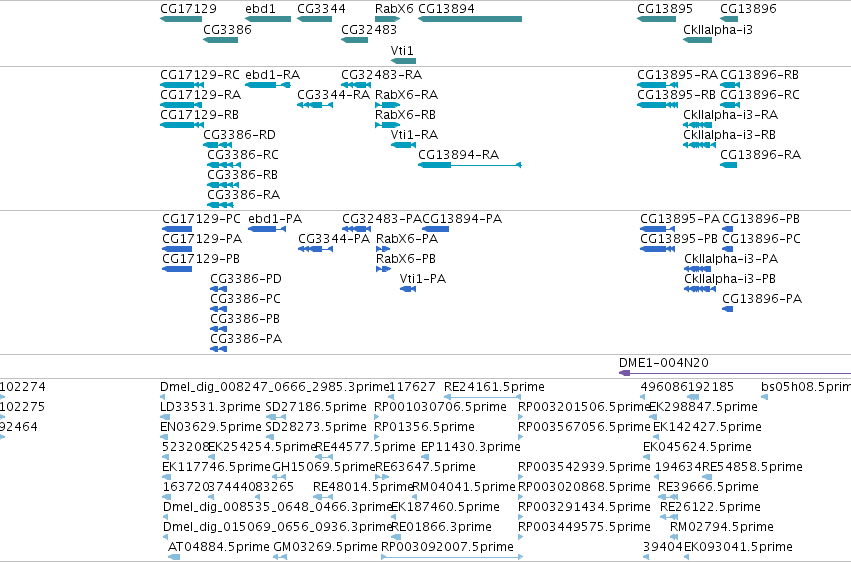Click transcript CG13896-RB
Screen dimensions: 851x562
click(x=730, y=85)
